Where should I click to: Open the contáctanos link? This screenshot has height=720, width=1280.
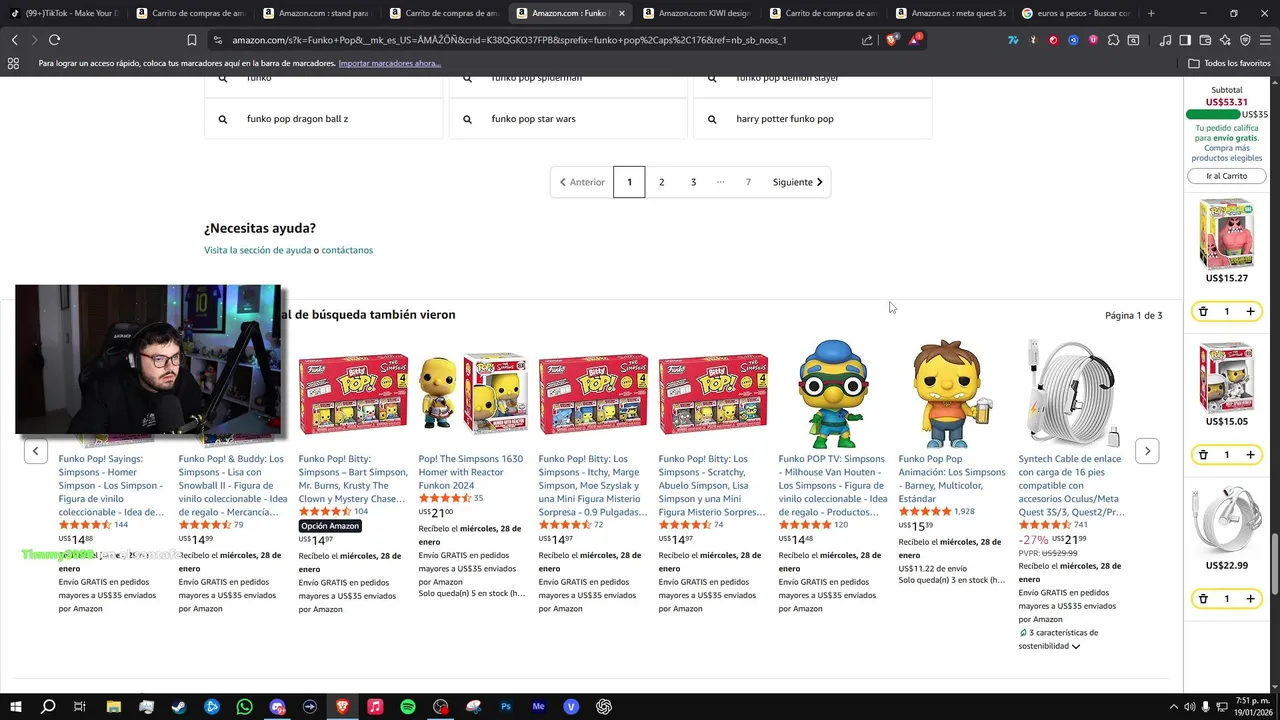coord(347,250)
